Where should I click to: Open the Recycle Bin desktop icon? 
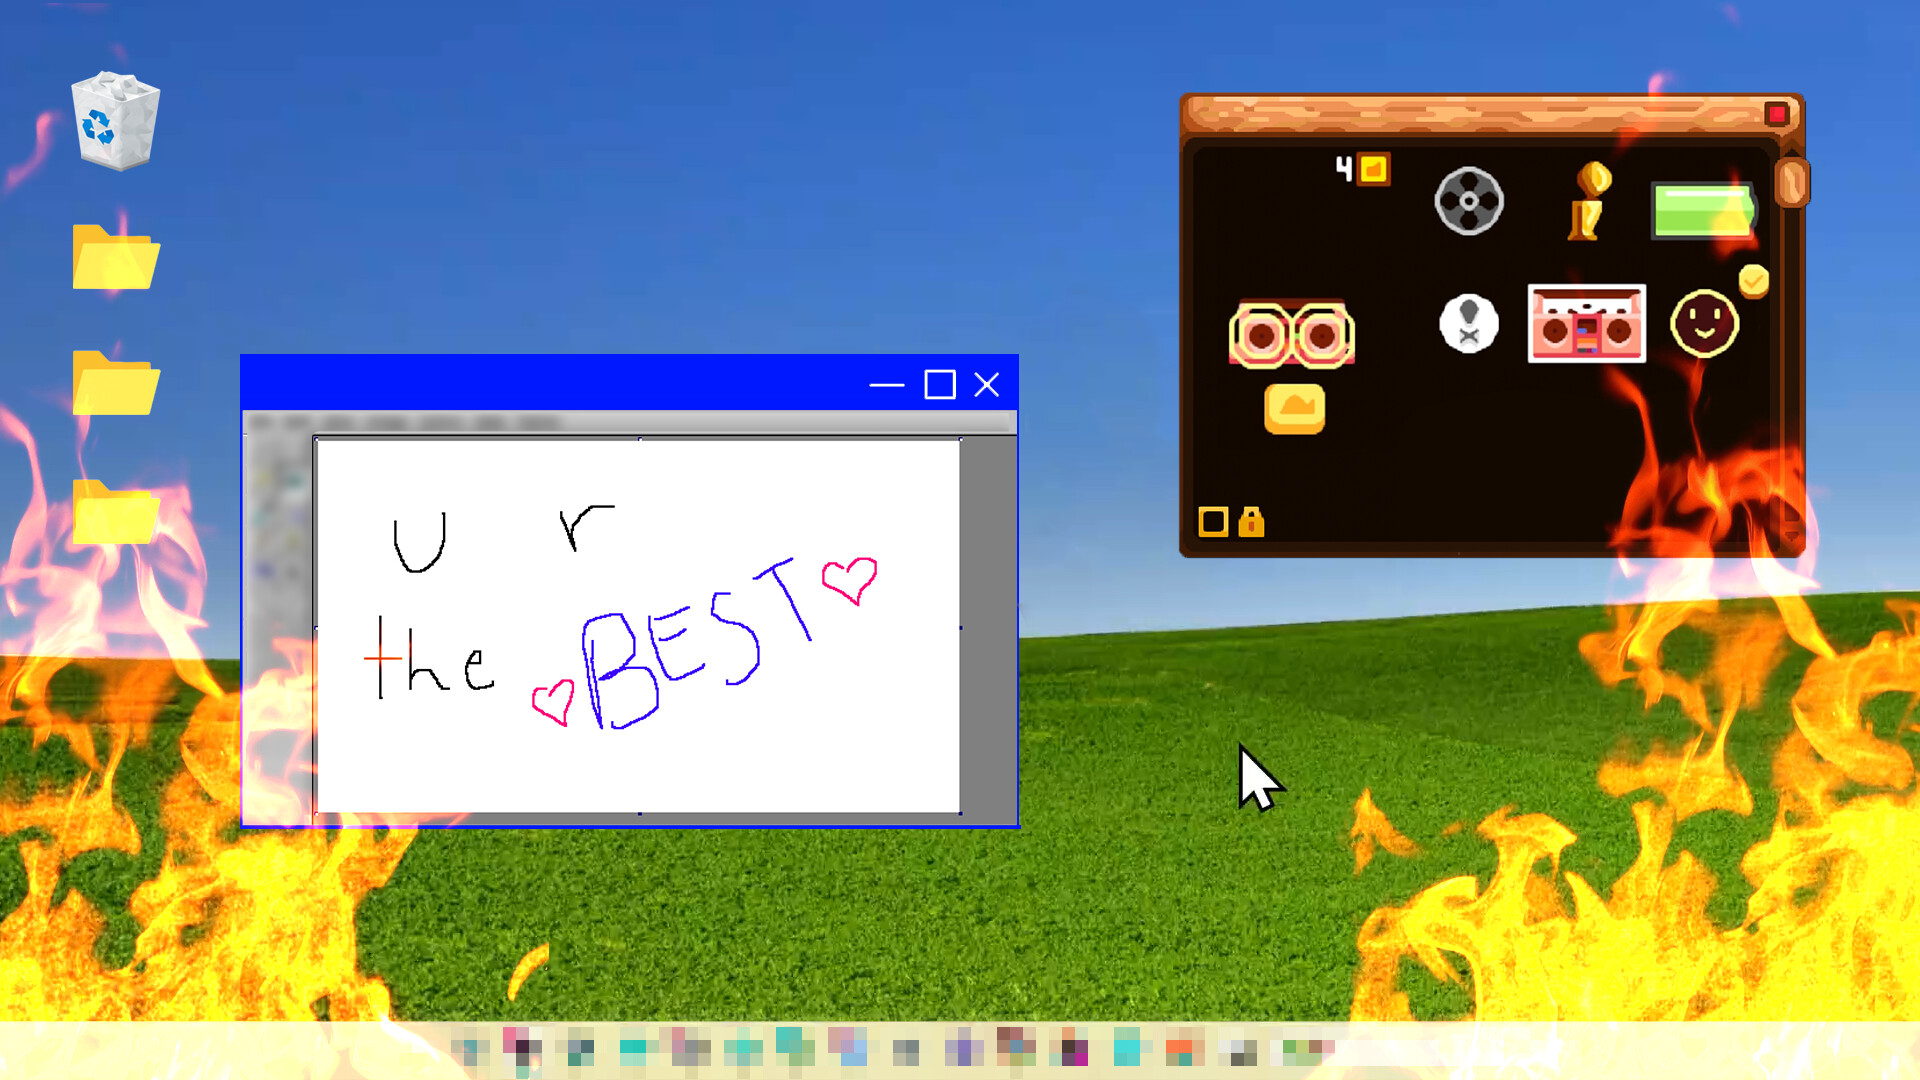pos(116,121)
